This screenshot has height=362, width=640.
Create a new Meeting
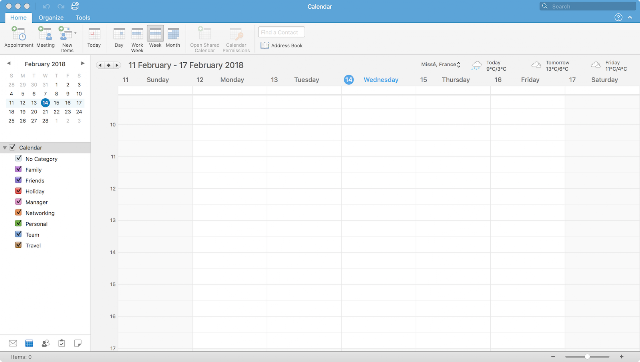(45, 37)
